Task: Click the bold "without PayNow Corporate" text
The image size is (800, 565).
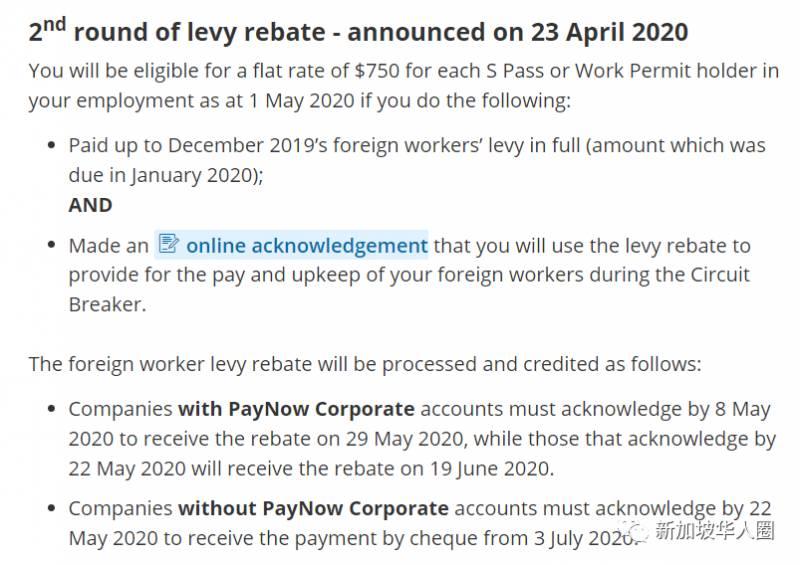Action: (x=313, y=509)
